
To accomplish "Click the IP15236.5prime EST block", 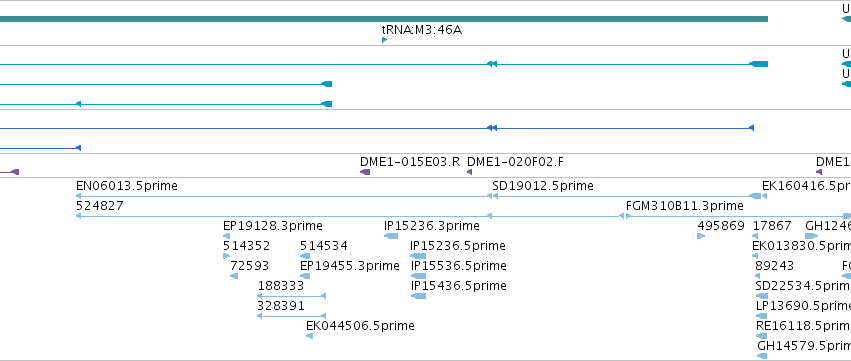I will [x=418, y=256].
